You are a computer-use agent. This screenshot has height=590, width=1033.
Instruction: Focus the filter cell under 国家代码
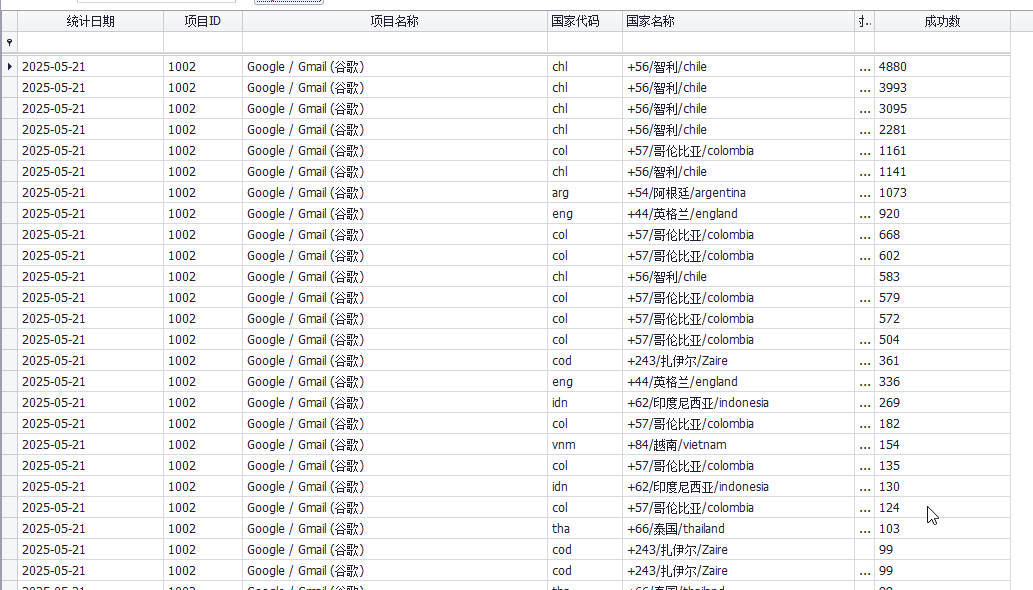tap(585, 42)
